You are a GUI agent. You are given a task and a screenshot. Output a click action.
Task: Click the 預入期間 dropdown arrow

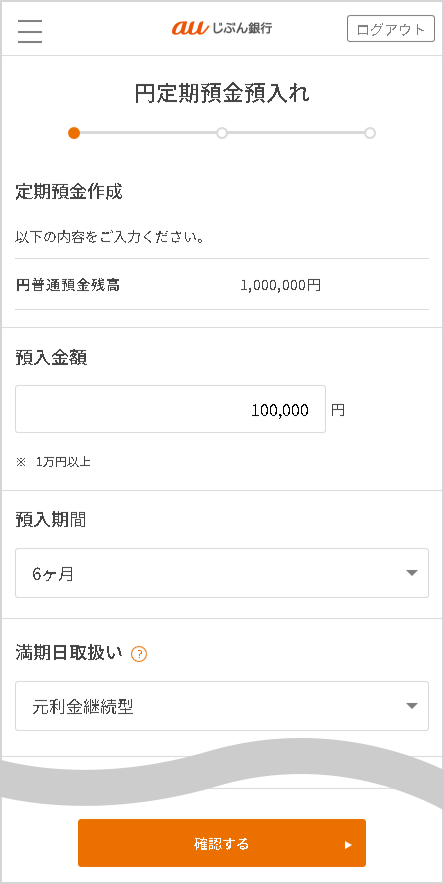coord(412,573)
